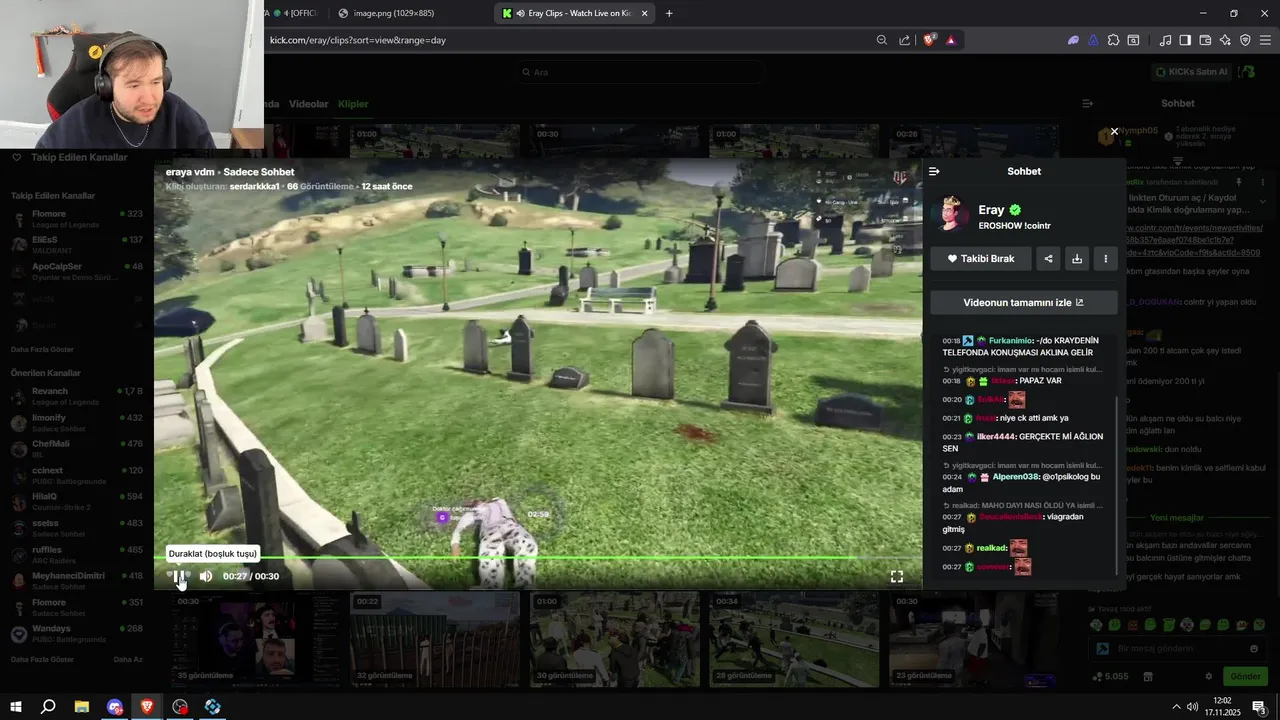Open Brave Shields lion icon

pyautogui.click(x=930, y=41)
